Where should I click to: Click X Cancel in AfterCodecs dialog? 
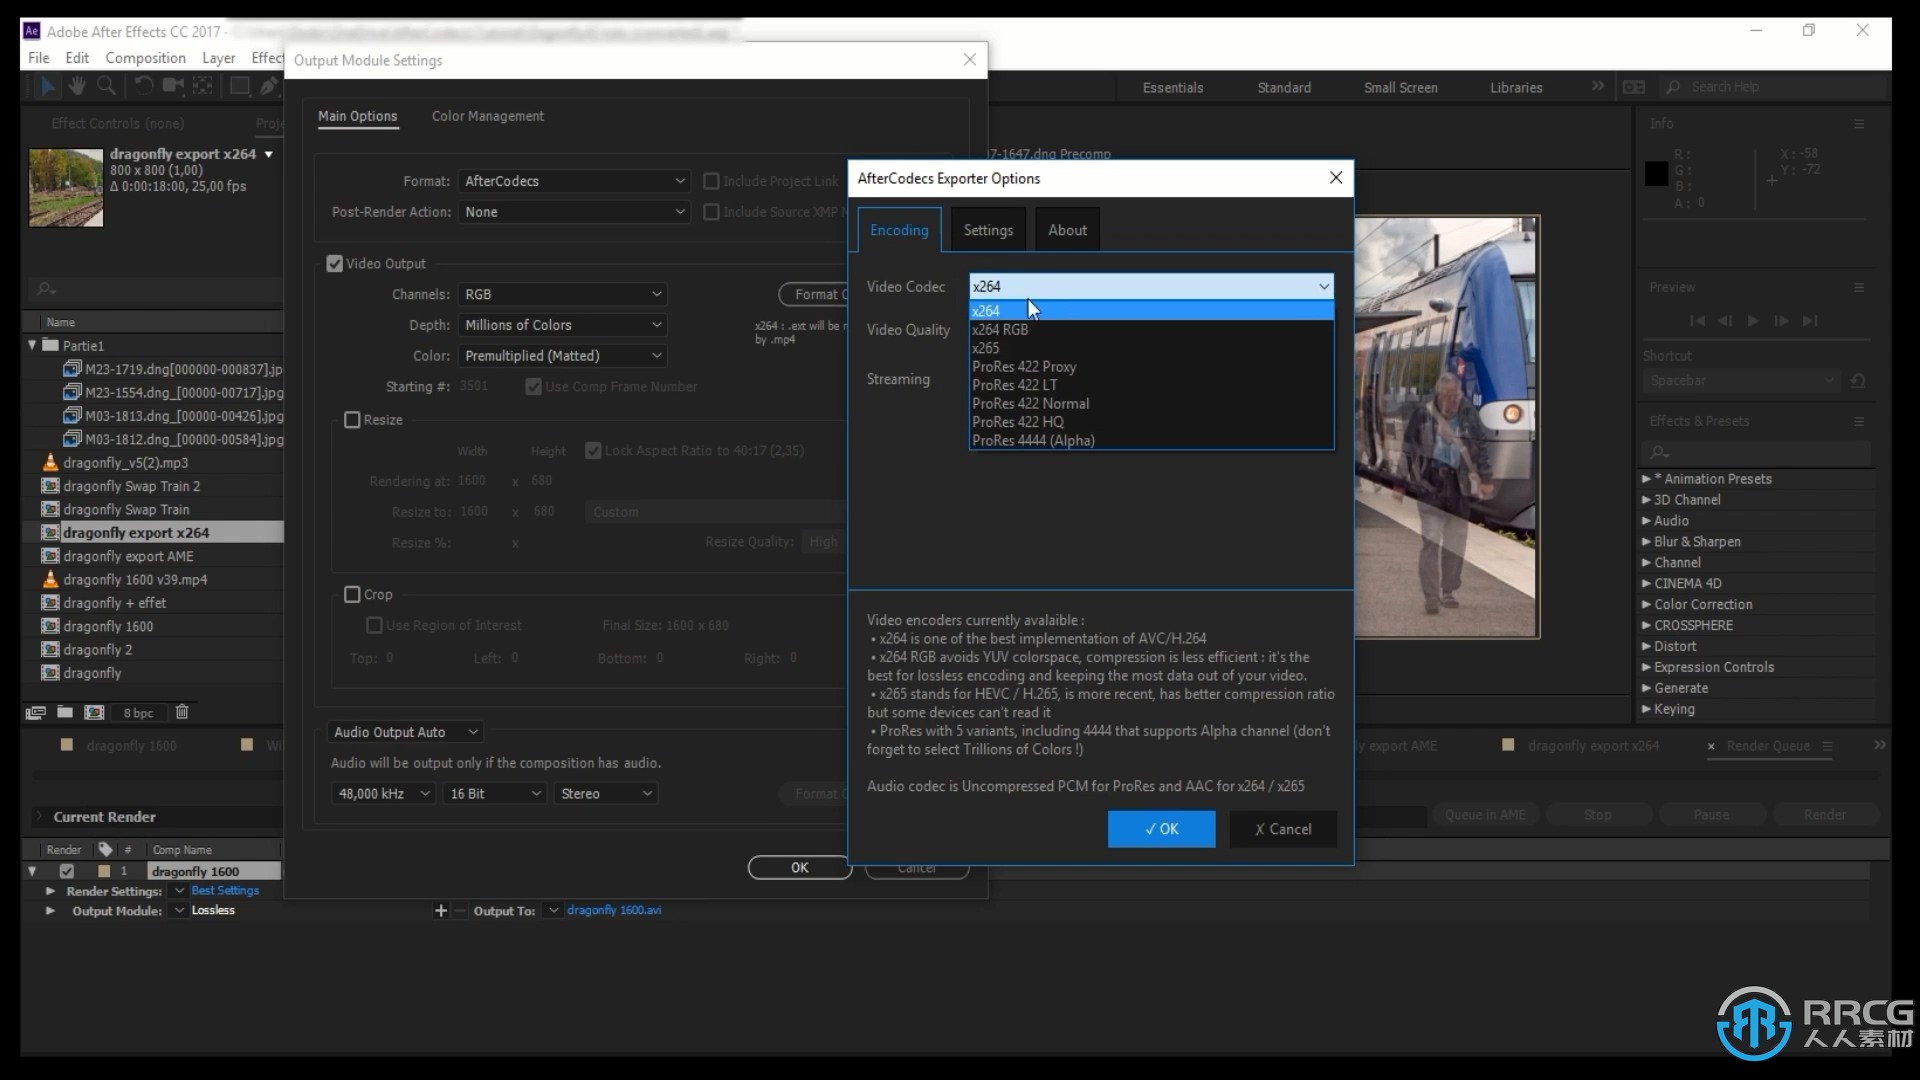1283,829
